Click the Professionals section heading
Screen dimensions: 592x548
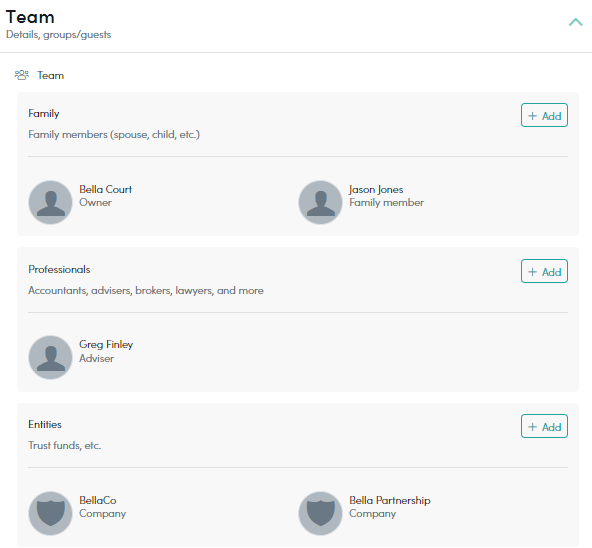click(59, 269)
